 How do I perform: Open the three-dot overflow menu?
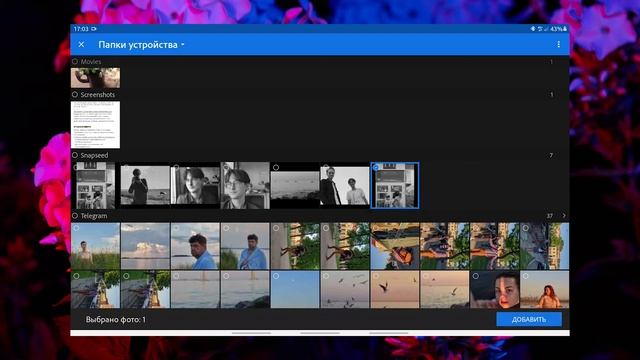click(558, 44)
